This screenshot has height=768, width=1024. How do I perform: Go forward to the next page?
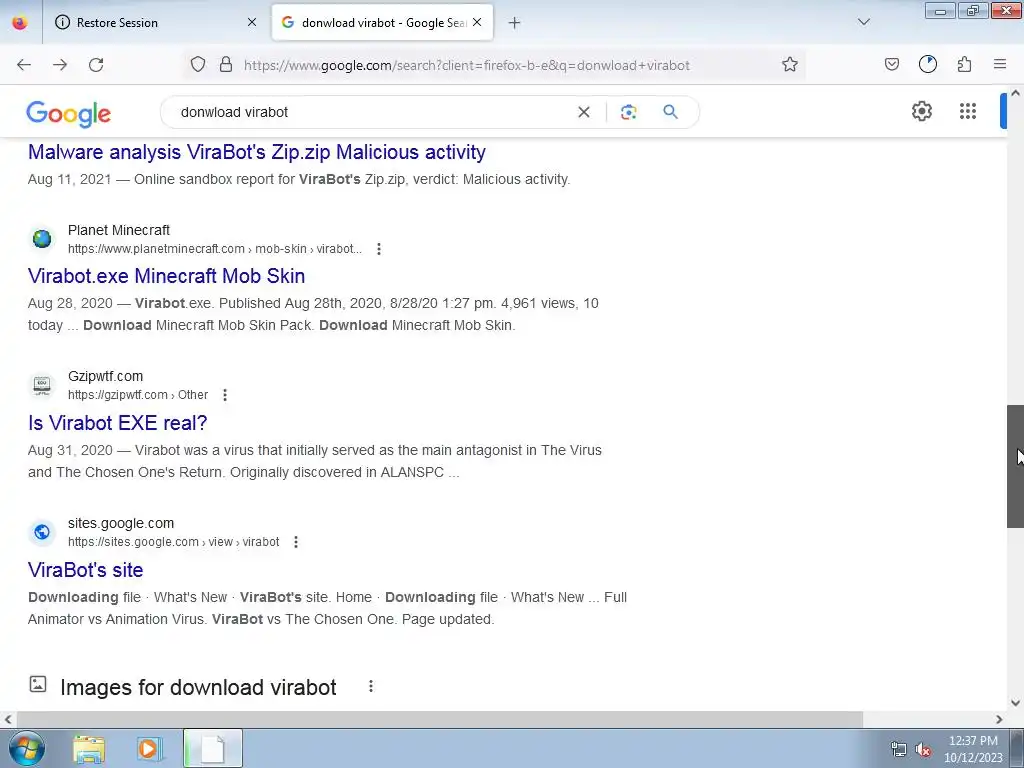pyautogui.click(x=60, y=65)
